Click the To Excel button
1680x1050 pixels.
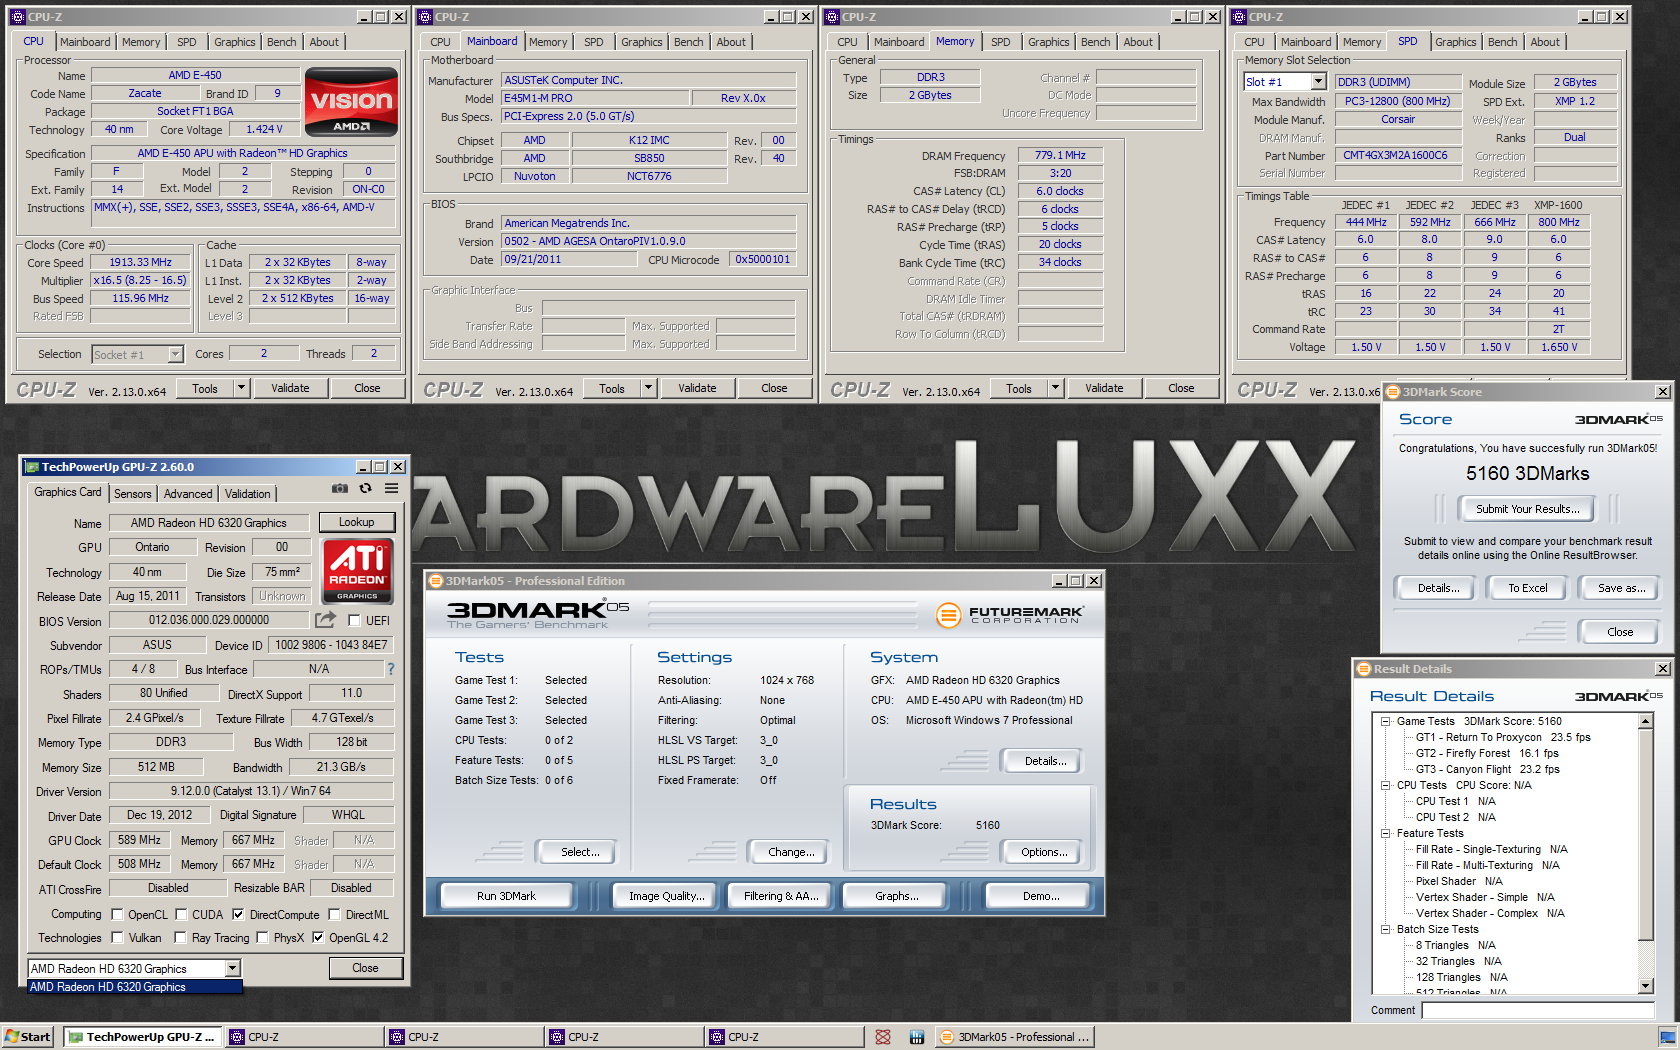(1528, 588)
